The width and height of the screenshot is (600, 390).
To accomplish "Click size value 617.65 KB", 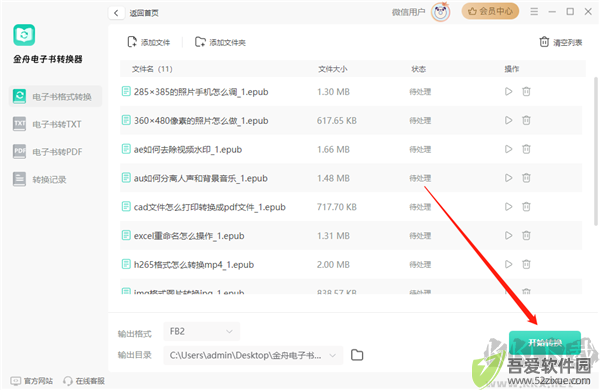I will (x=337, y=121).
